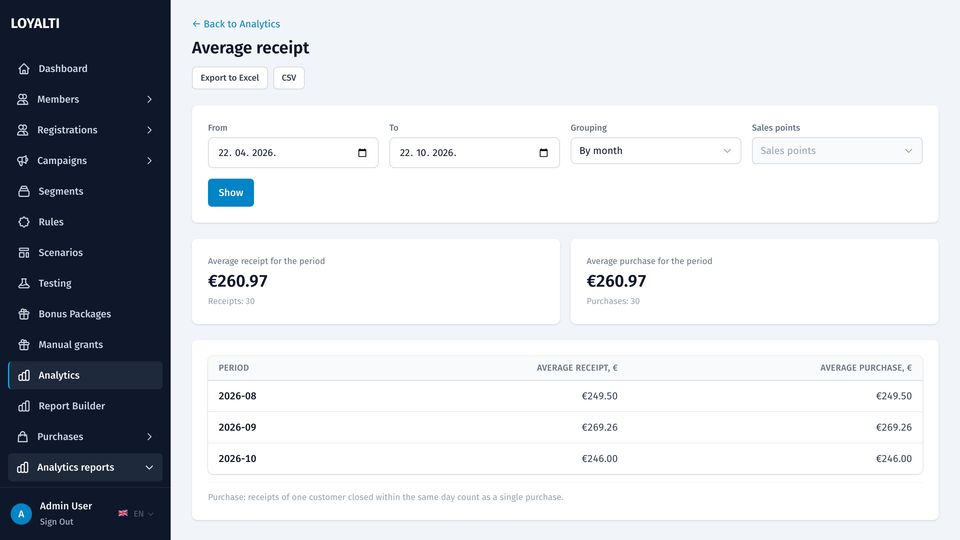This screenshot has height=540, width=960.
Task: Click the Manual grants gift icon
Action: tap(24, 345)
